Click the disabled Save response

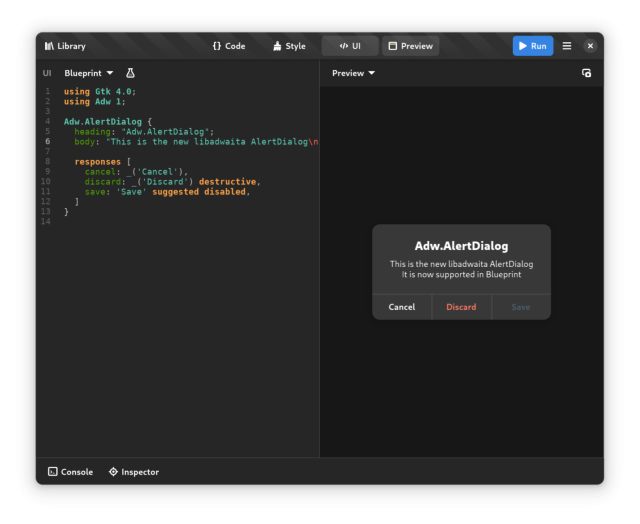521,307
